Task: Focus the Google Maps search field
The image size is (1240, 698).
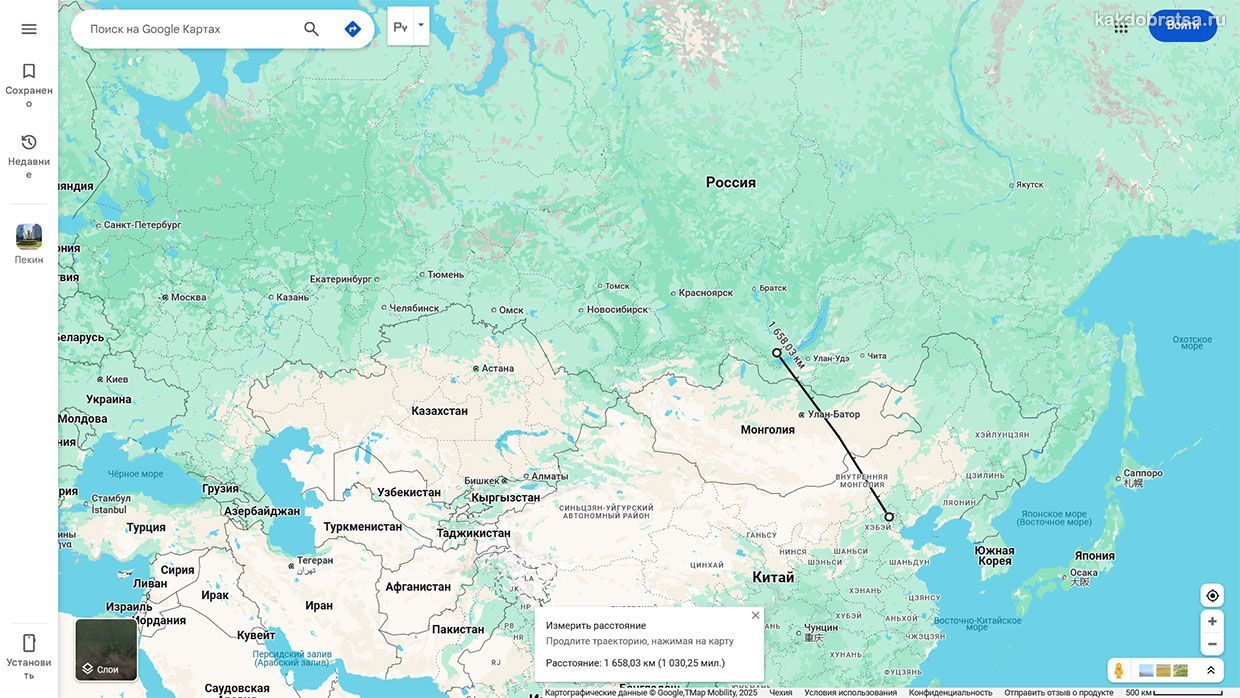Action: pos(190,29)
